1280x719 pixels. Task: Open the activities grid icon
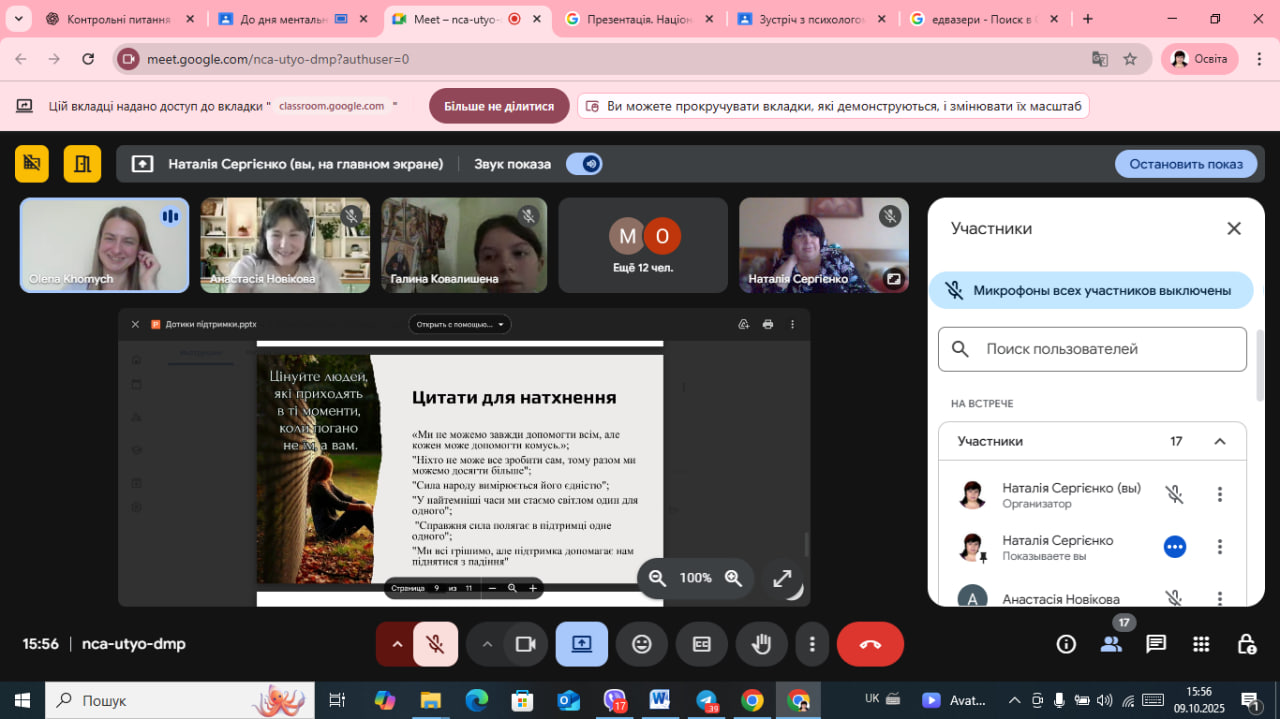[x=1201, y=644]
